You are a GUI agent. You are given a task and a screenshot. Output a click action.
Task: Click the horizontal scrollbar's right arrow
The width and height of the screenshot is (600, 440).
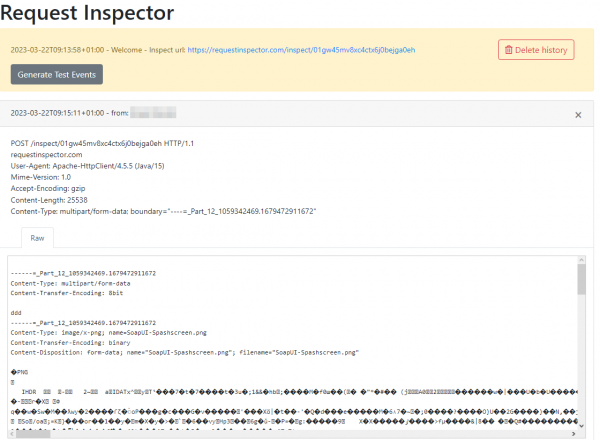pos(573,434)
